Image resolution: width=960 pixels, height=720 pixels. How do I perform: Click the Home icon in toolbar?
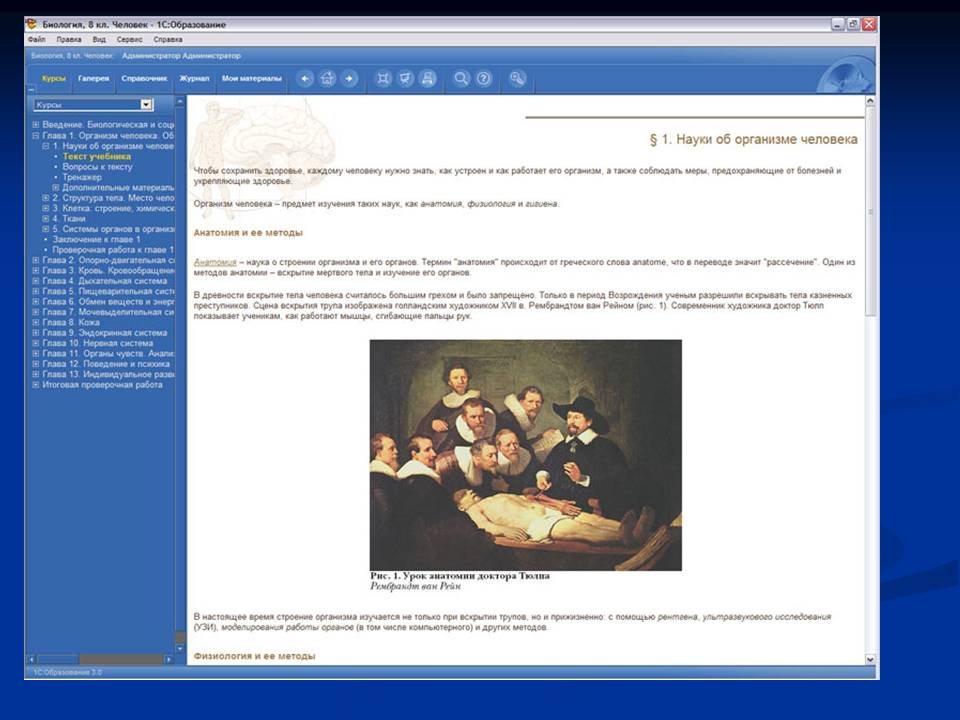coord(327,79)
